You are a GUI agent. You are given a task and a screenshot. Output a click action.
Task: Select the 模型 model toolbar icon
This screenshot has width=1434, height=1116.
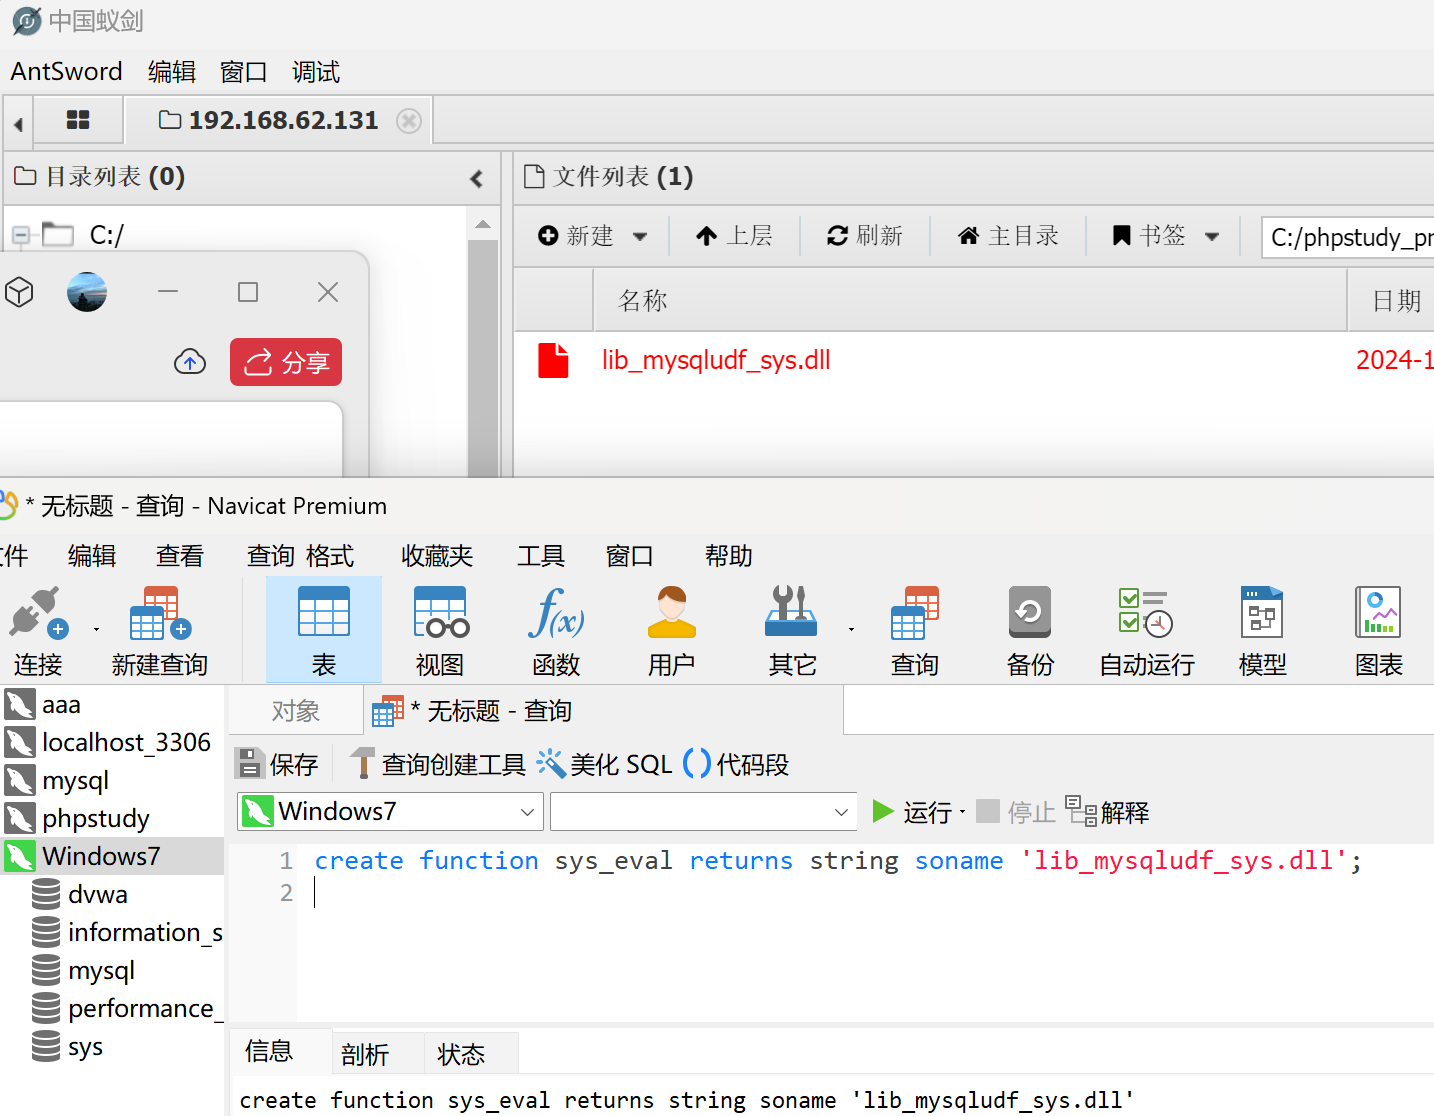1262,632
